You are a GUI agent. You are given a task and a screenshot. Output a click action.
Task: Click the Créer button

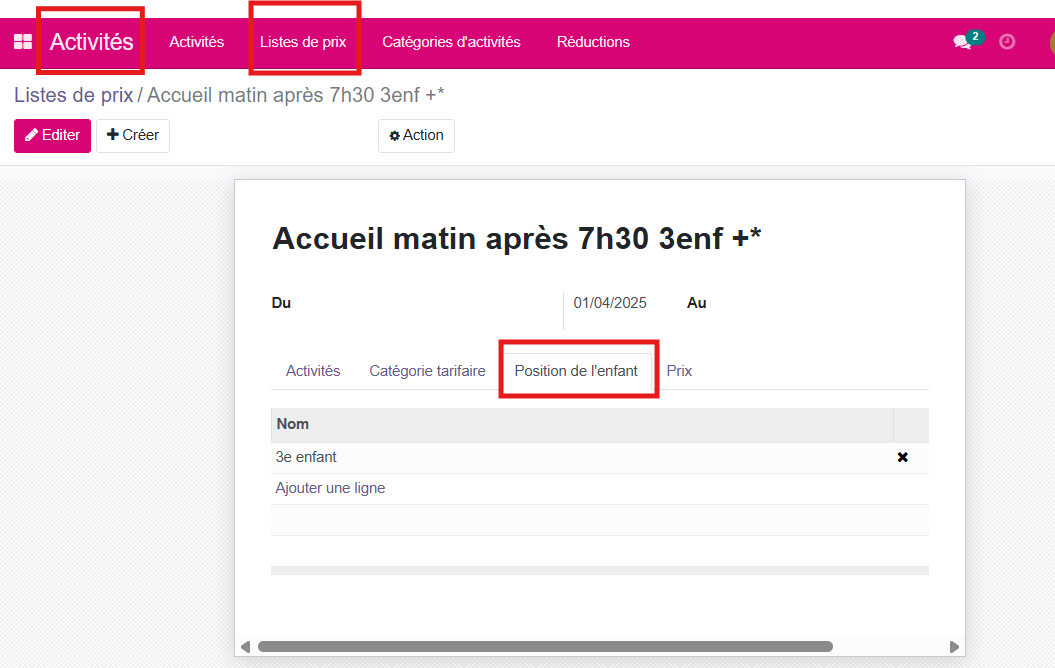click(x=133, y=135)
